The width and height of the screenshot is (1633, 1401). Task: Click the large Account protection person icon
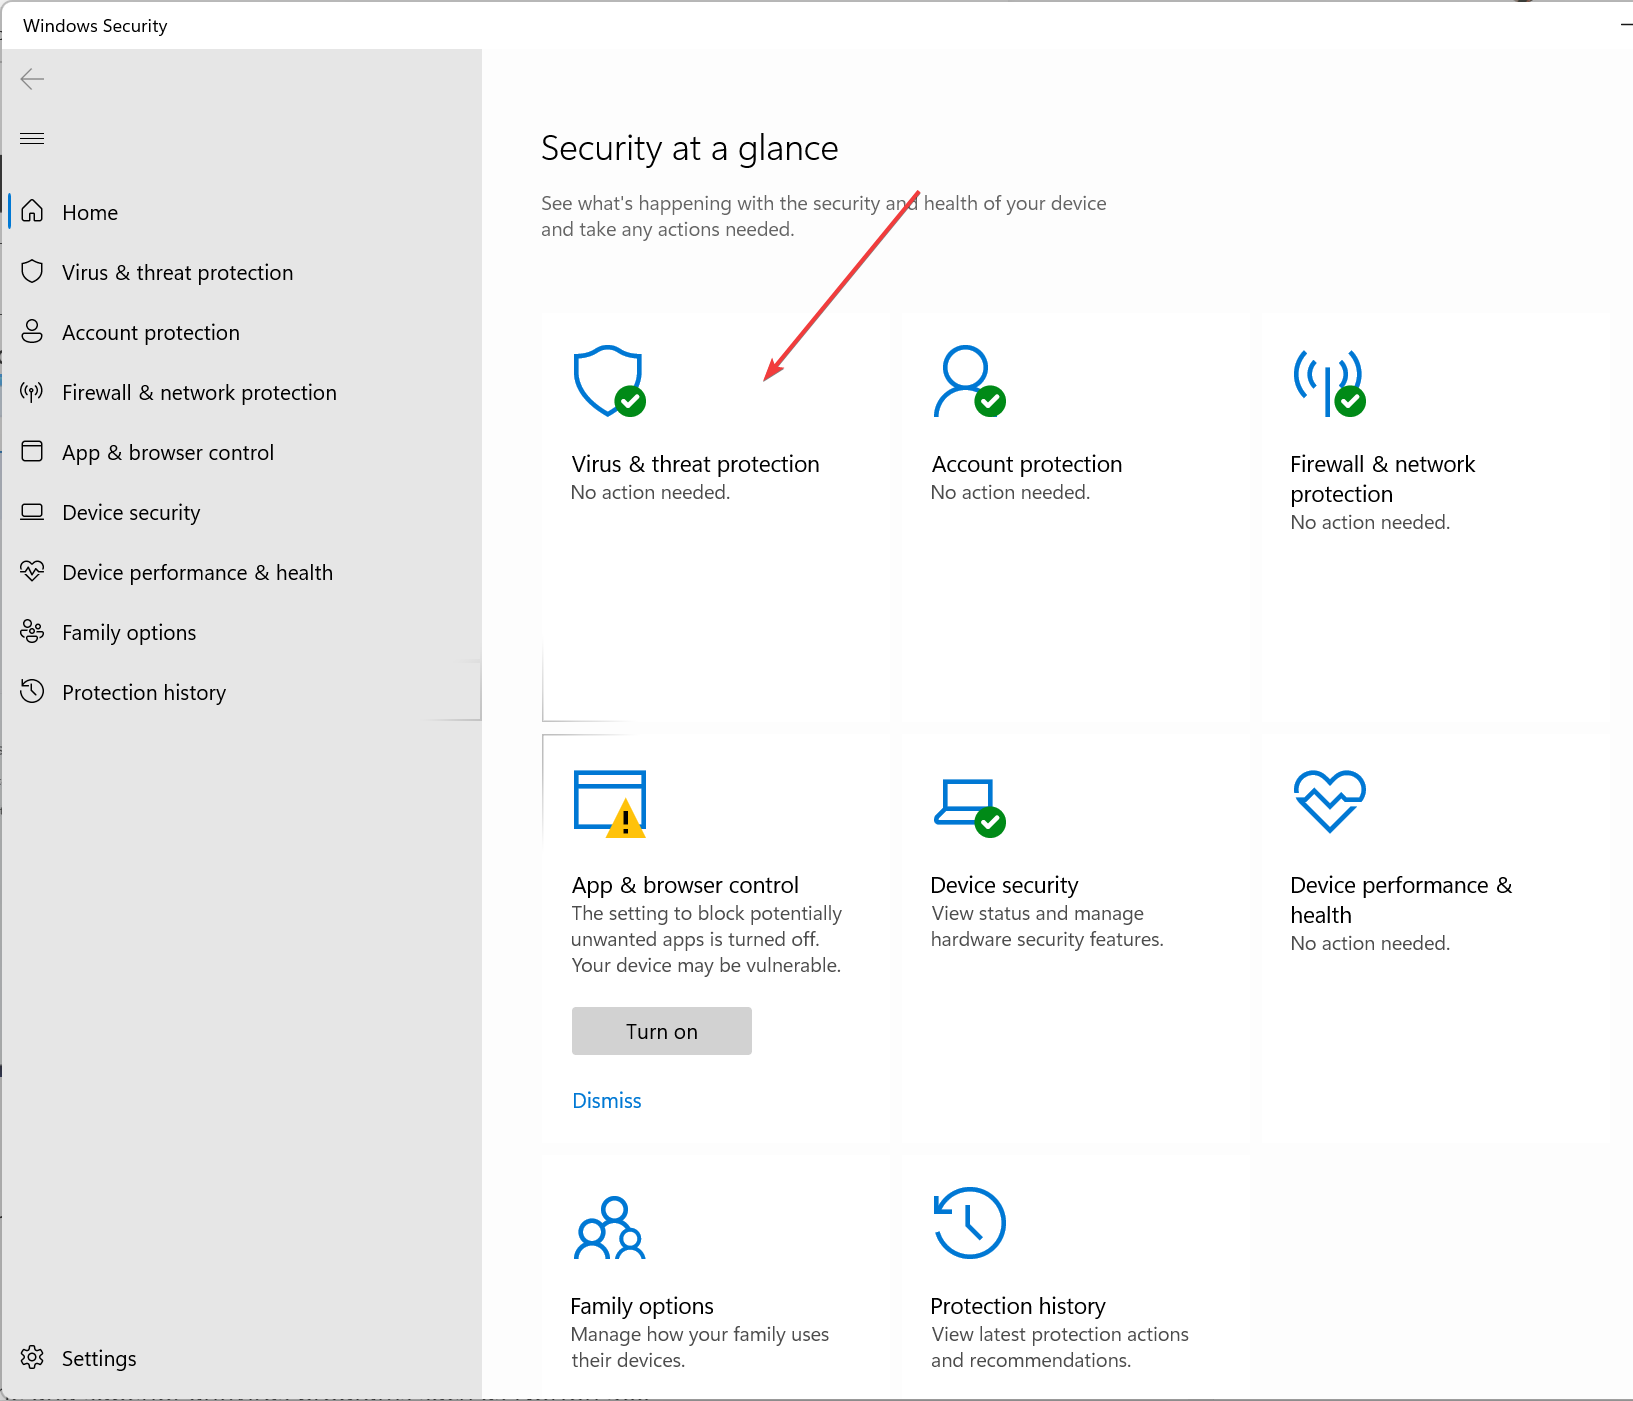coord(969,381)
